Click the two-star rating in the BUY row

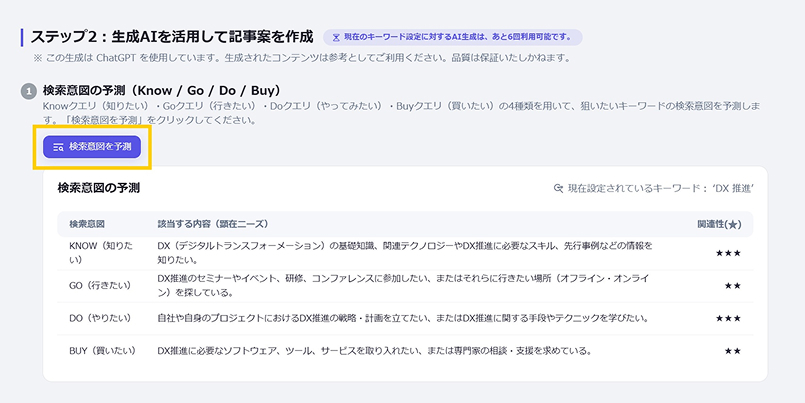point(732,351)
